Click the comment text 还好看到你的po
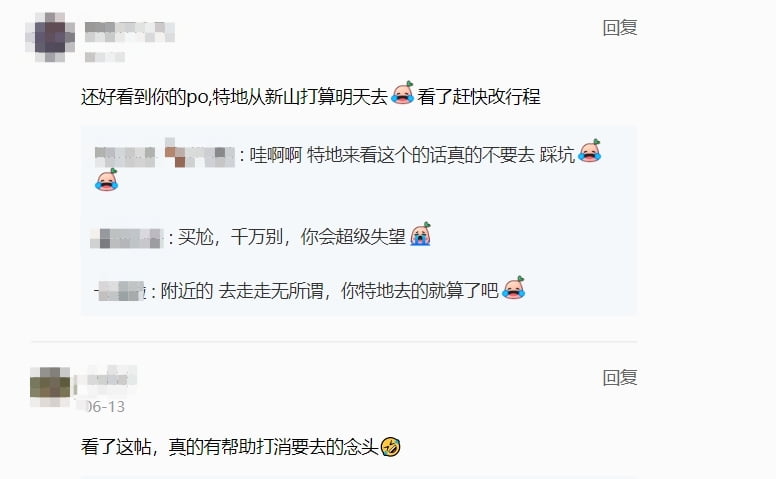The width and height of the screenshot is (776, 479). click(x=145, y=96)
